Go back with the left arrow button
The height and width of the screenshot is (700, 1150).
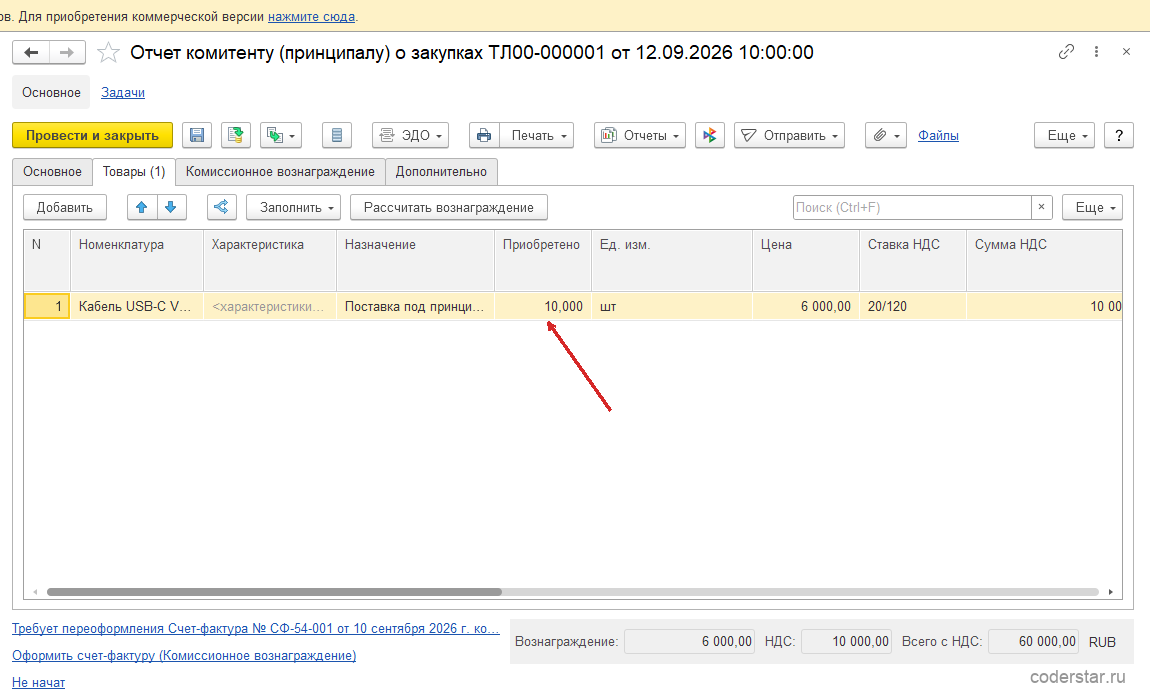click(x=31, y=53)
